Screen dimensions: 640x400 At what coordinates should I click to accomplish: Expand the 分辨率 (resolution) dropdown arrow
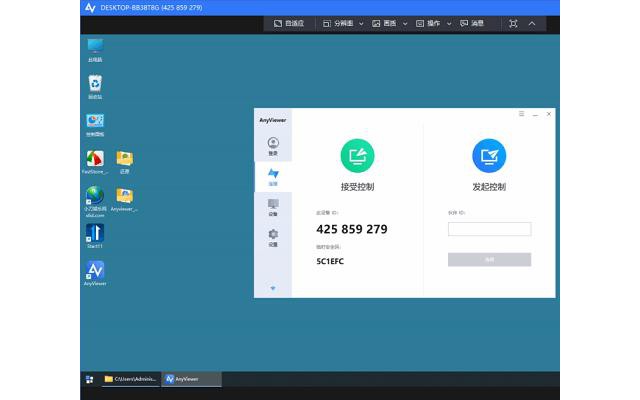(x=361, y=24)
